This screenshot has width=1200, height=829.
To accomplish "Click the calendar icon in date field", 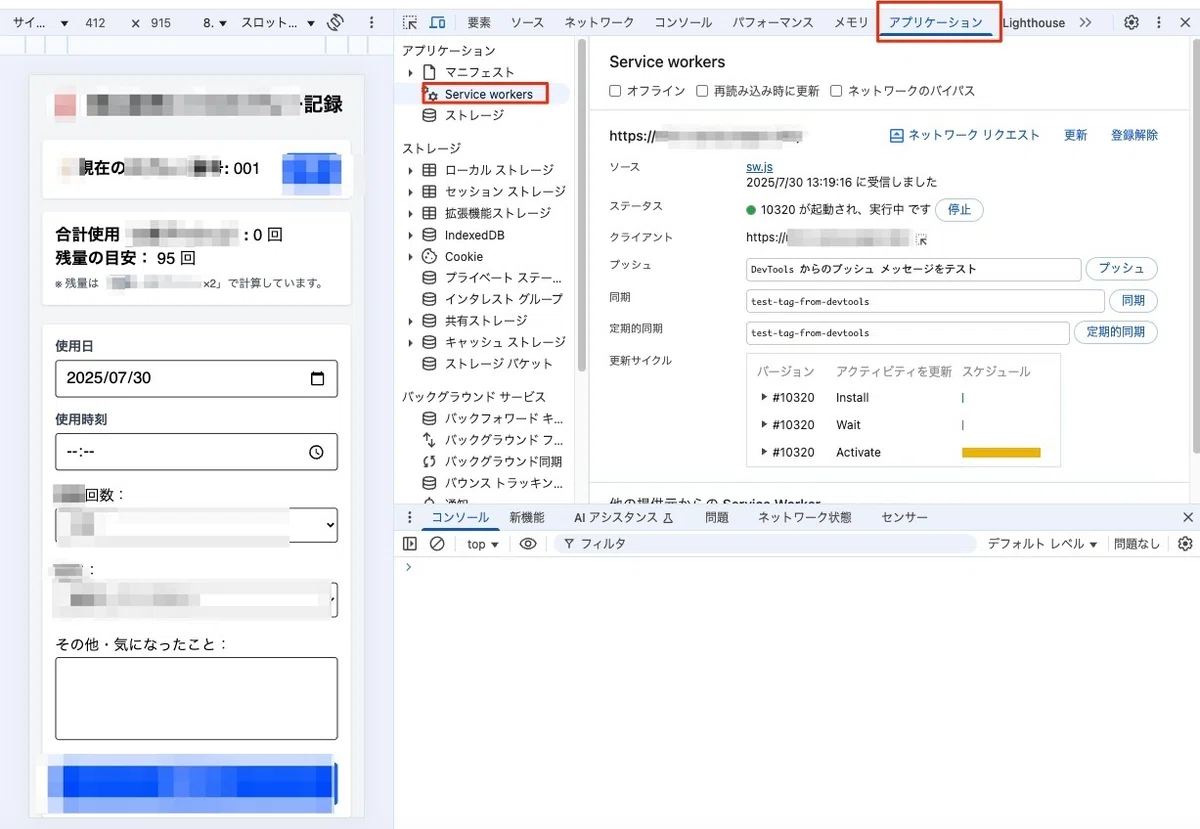I will (x=318, y=379).
